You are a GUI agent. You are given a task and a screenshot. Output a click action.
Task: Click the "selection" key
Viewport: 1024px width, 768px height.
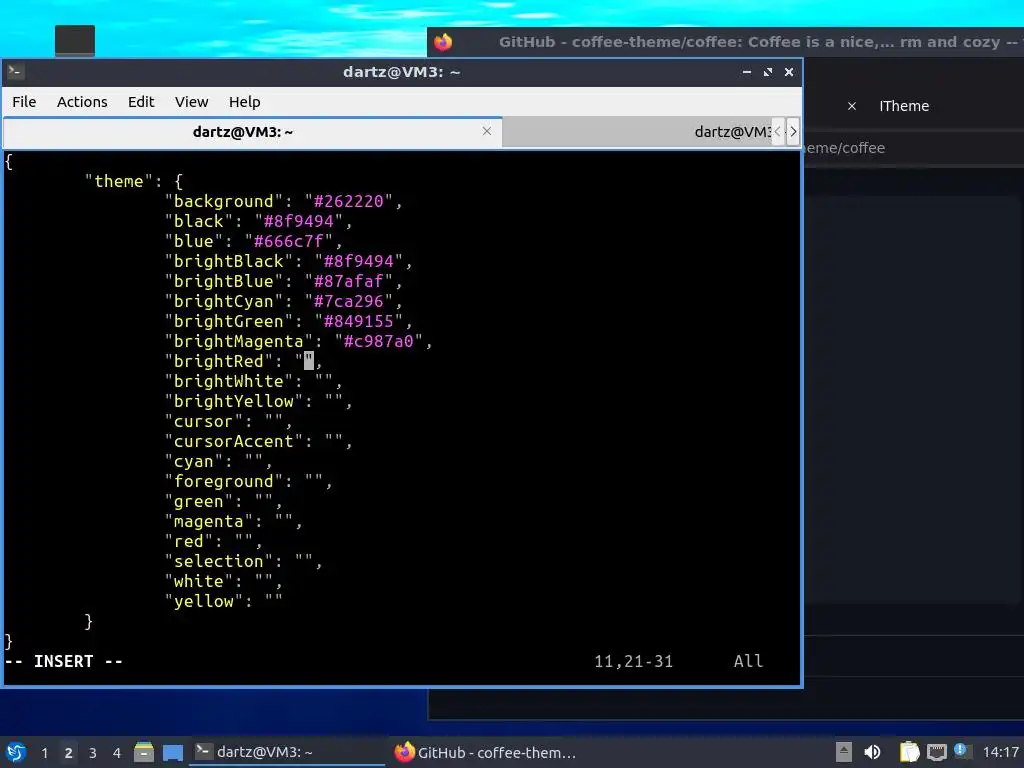[x=219, y=561]
